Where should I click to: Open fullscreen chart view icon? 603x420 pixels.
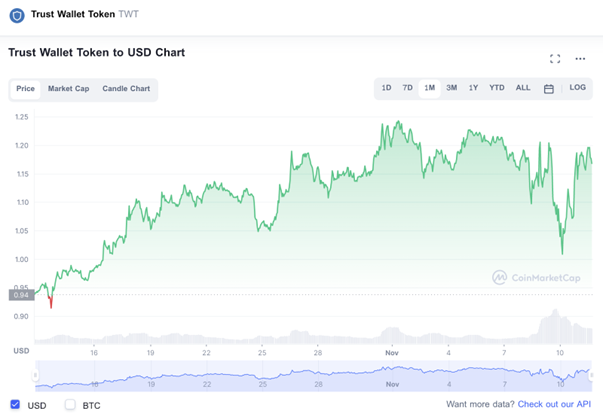point(555,59)
